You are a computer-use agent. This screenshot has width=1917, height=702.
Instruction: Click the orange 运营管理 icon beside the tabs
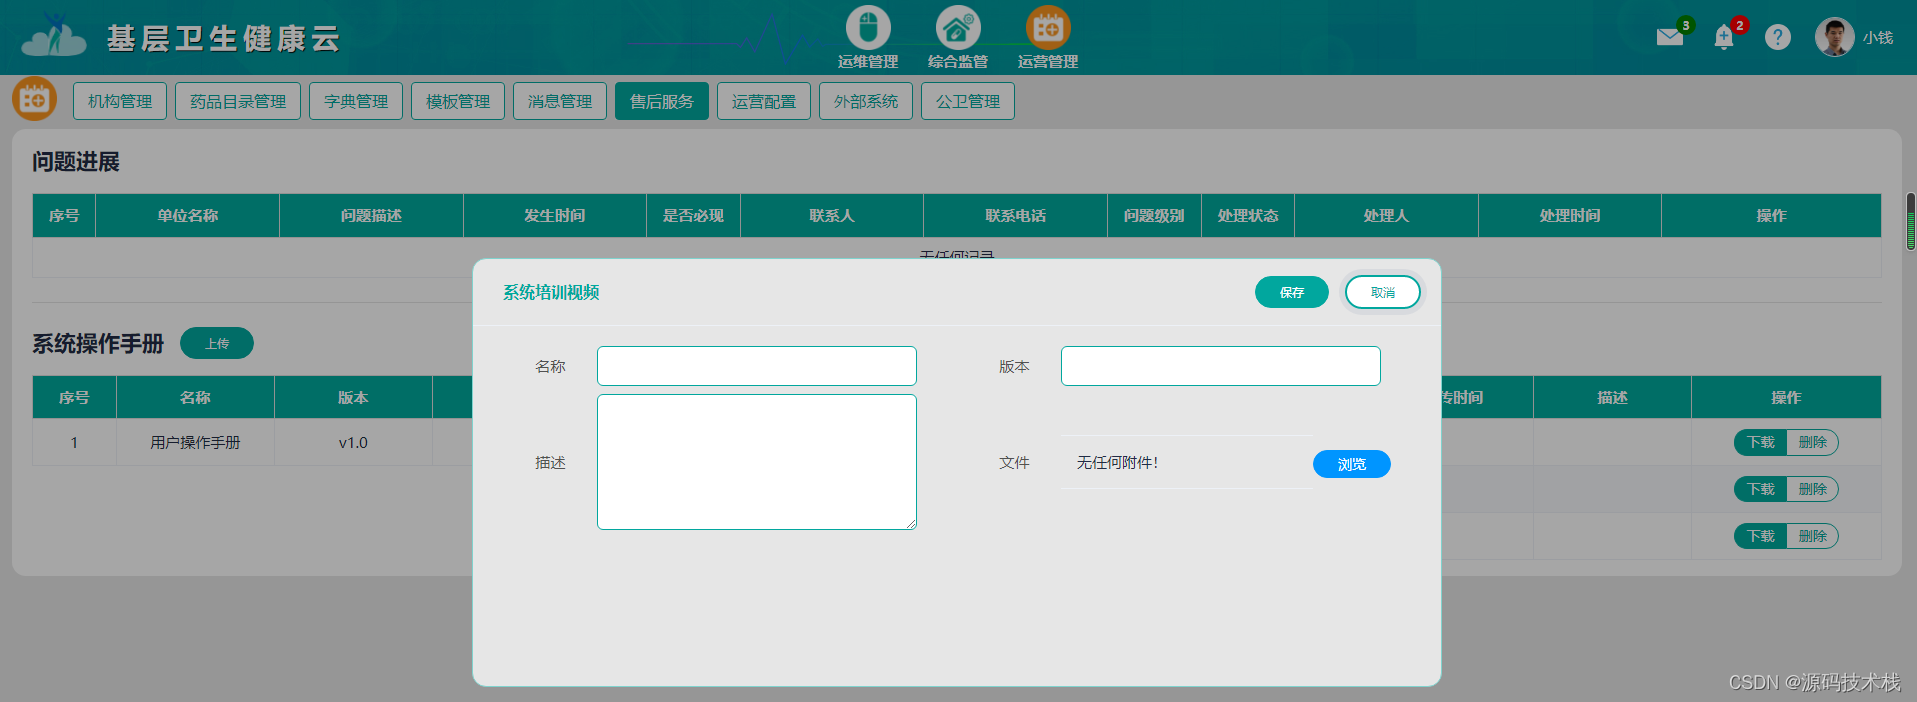click(34, 99)
